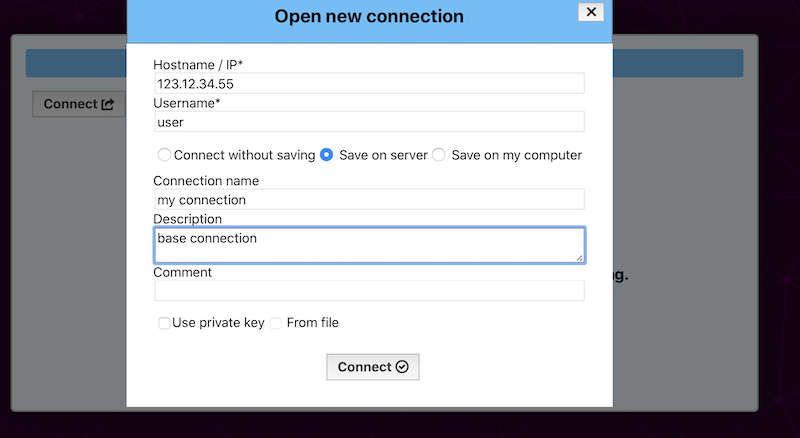Click into the Username text field

click(368, 122)
